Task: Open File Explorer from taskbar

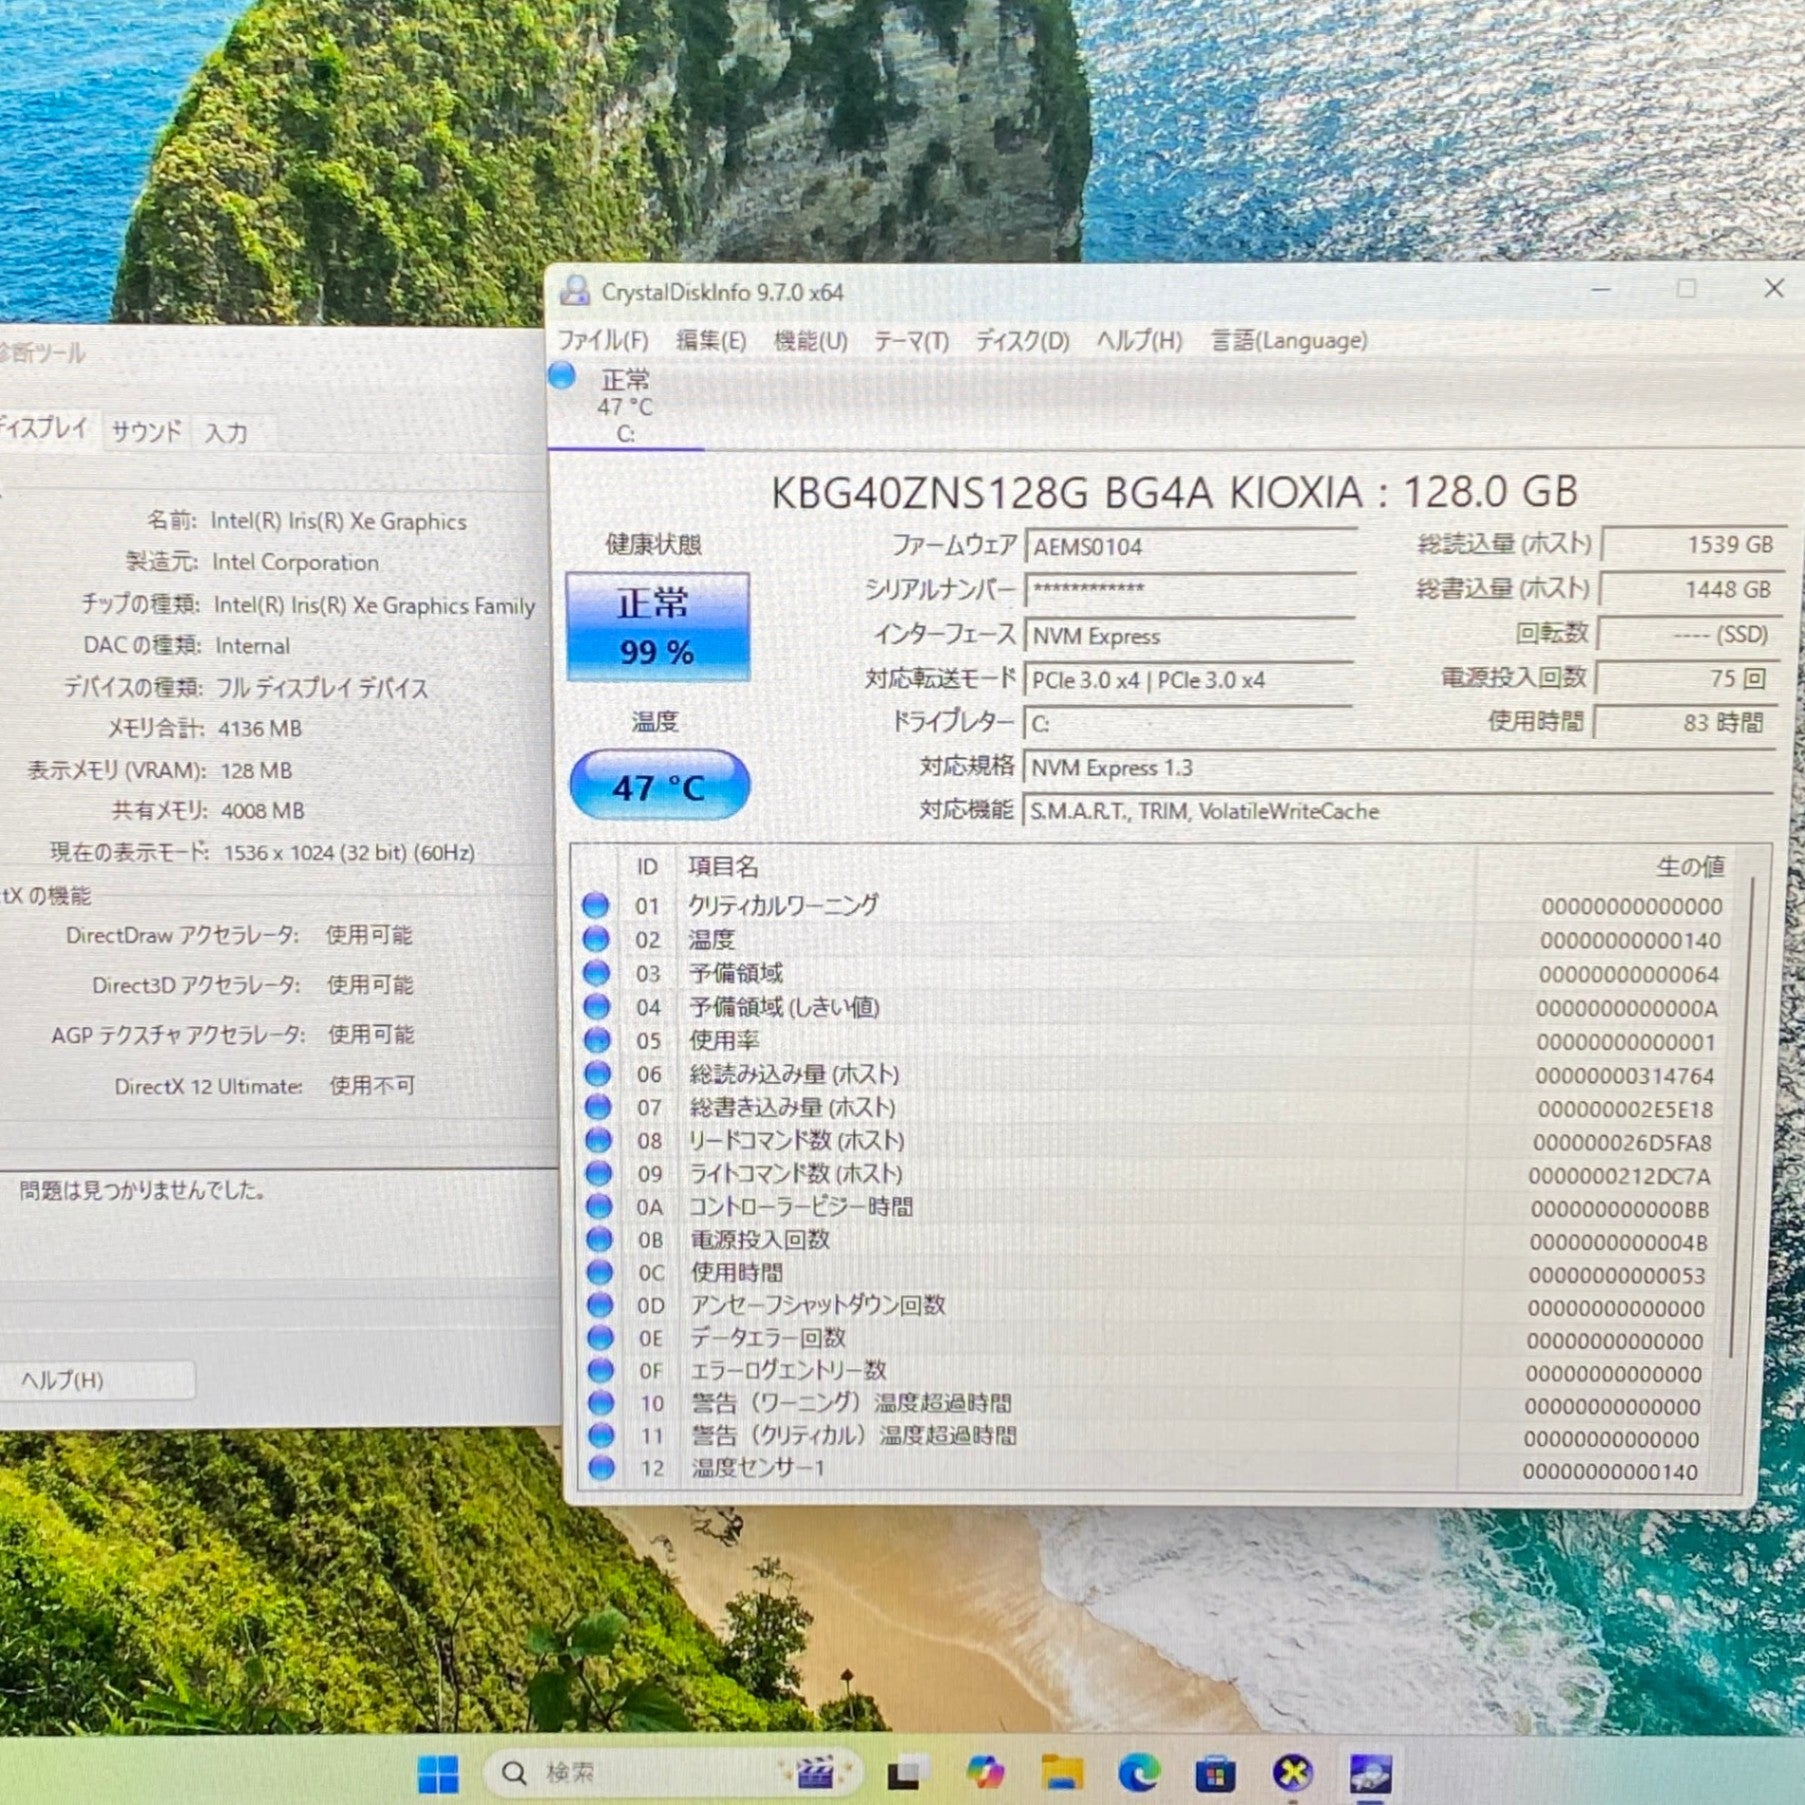Action: tap(1061, 1774)
